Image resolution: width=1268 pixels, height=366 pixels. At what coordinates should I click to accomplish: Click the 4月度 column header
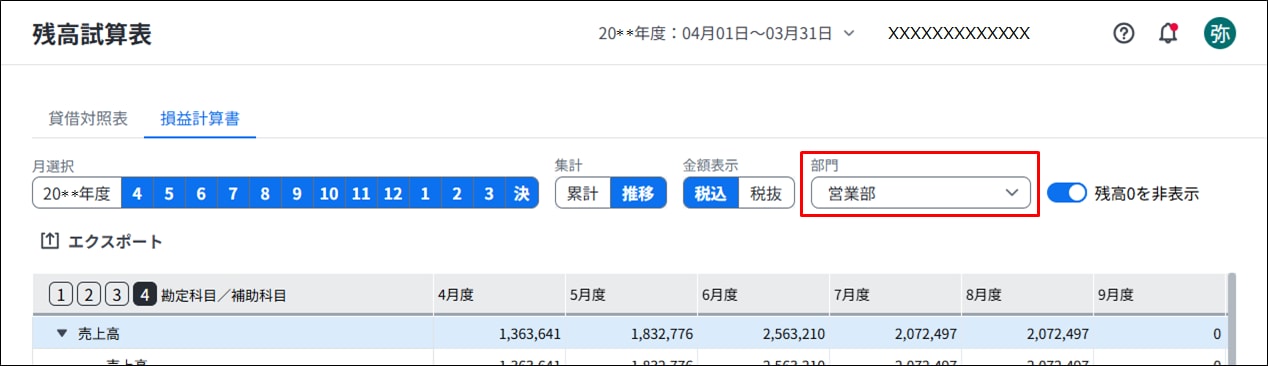click(499, 295)
